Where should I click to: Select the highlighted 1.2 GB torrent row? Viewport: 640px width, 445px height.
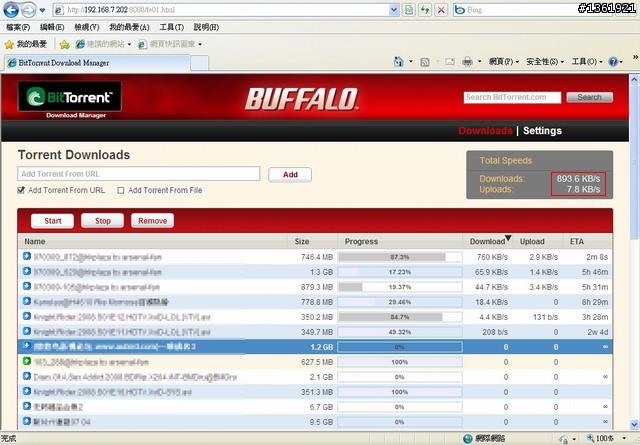(x=315, y=347)
